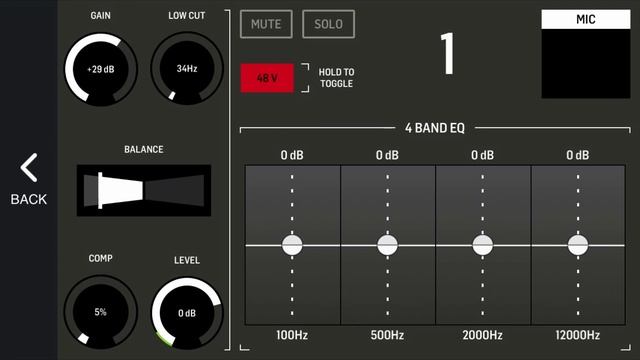Viewport: 640px width, 360px height.
Task: Click the 500Hz frequency label
Action: point(387,336)
